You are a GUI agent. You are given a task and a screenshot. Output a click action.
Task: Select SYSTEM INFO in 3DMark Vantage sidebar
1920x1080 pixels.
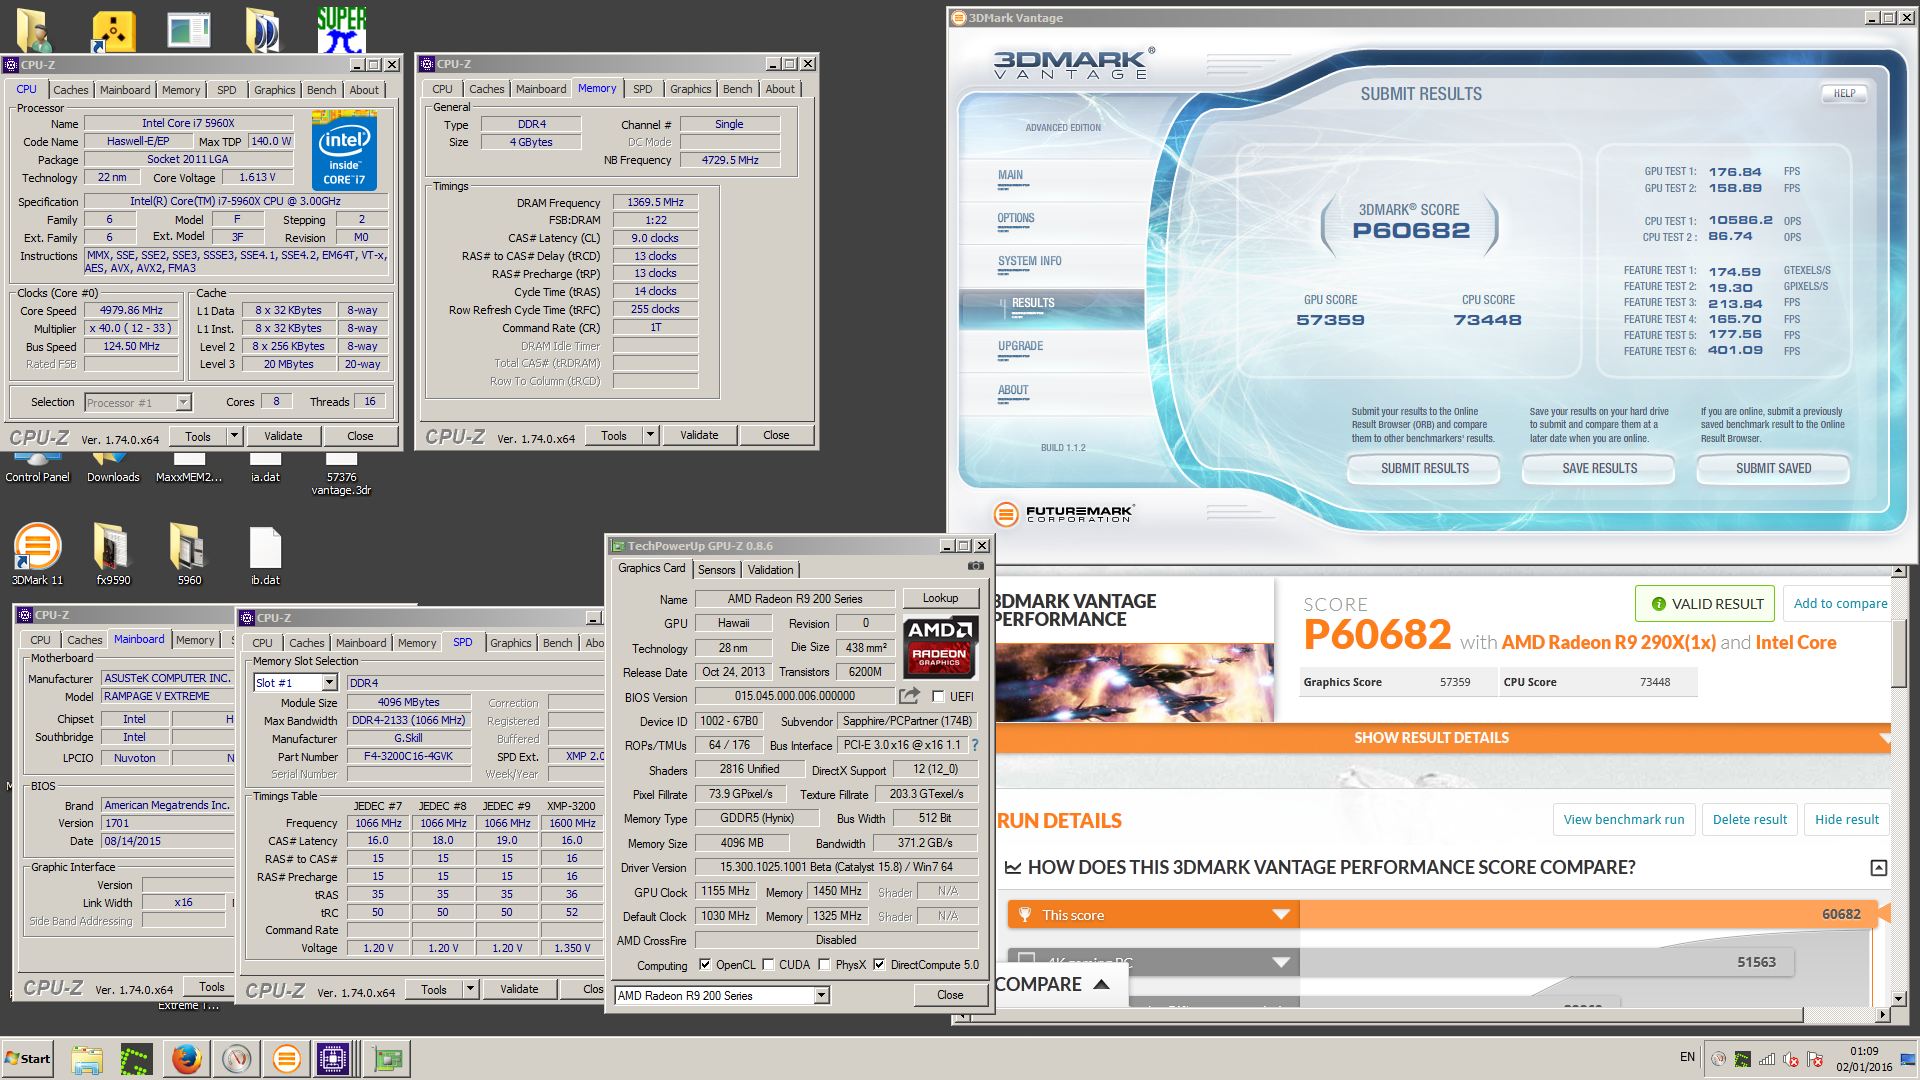point(1030,261)
